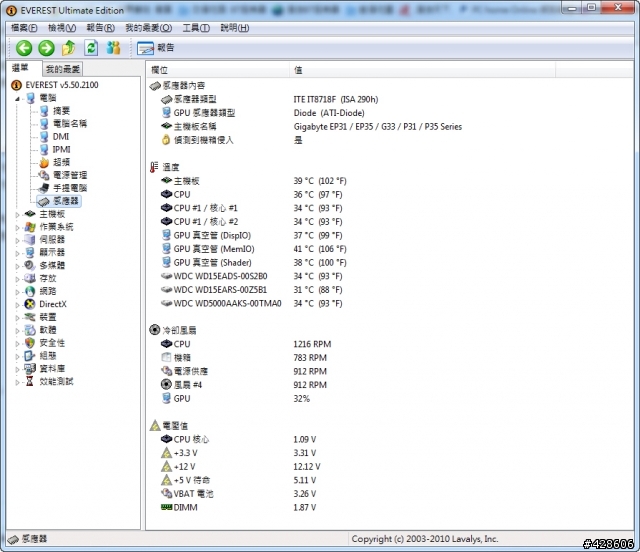The height and width of the screenshot is (552, 640).
Task: Open the 檔案(F) menu
Action: tap(24, 28)
